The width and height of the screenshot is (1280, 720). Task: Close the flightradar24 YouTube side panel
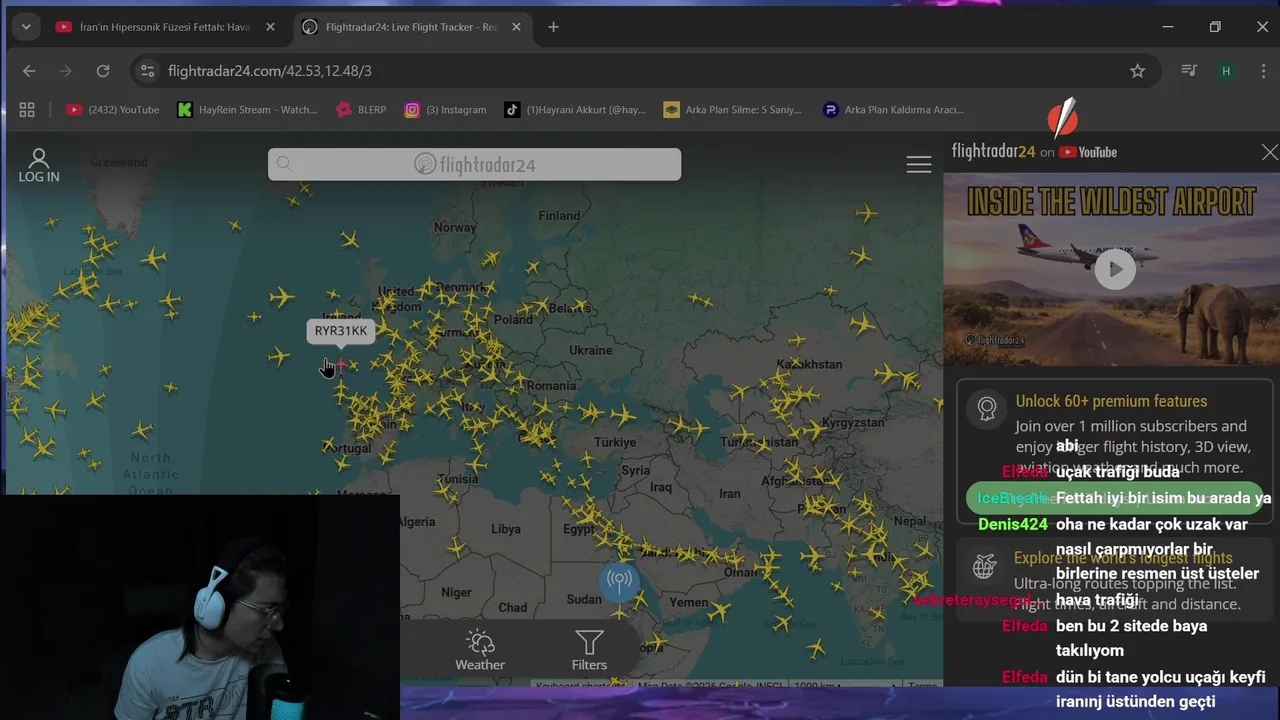pyautogui.click(x=1269, y=152)
